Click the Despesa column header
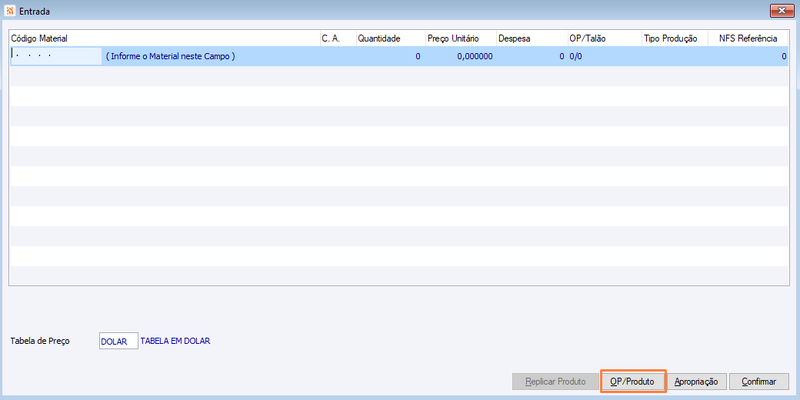Viewport: 800px width, 400px height. 531,38
